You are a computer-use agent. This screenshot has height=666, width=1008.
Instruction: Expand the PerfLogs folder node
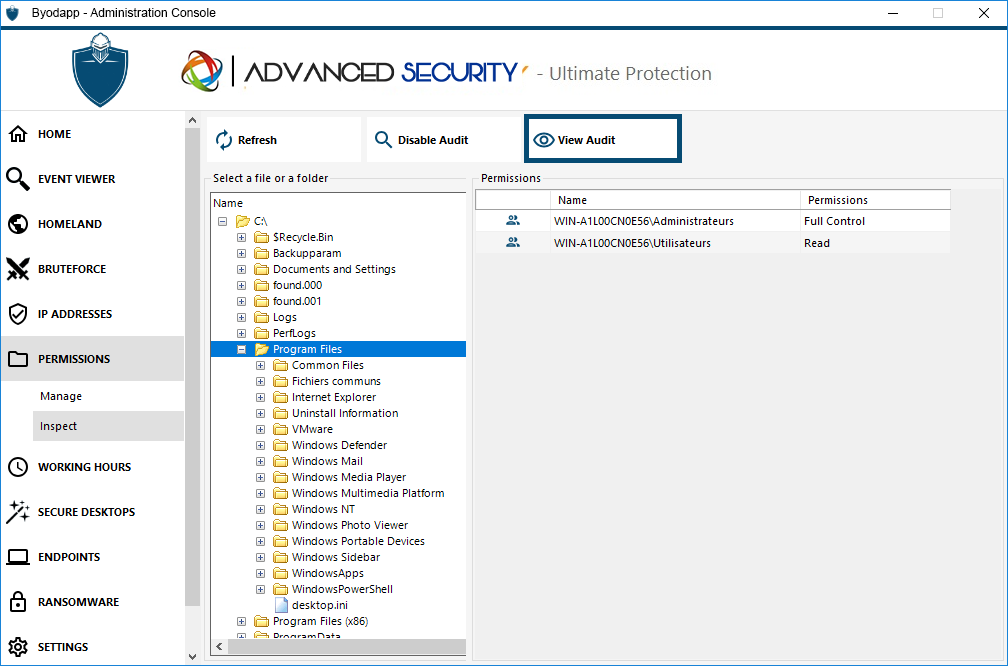(242, 333)
